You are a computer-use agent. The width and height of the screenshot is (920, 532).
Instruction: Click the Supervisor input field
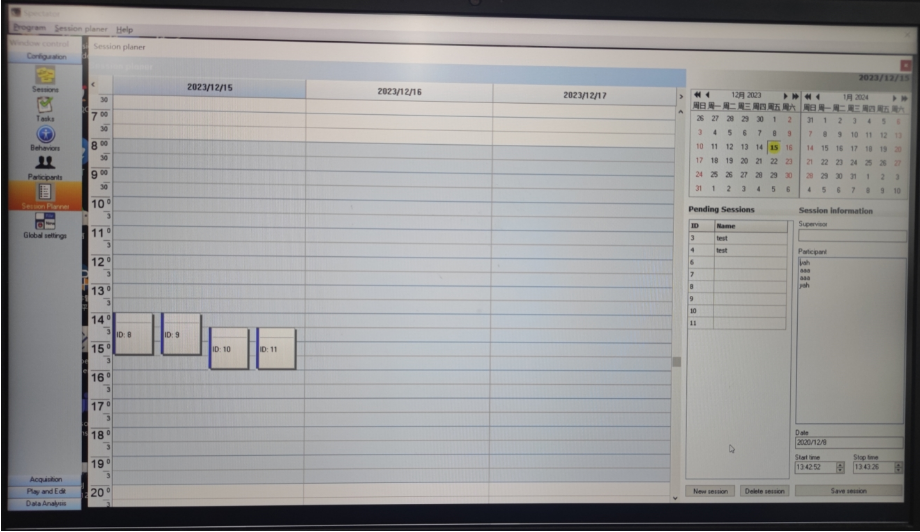tap(849, 237)
